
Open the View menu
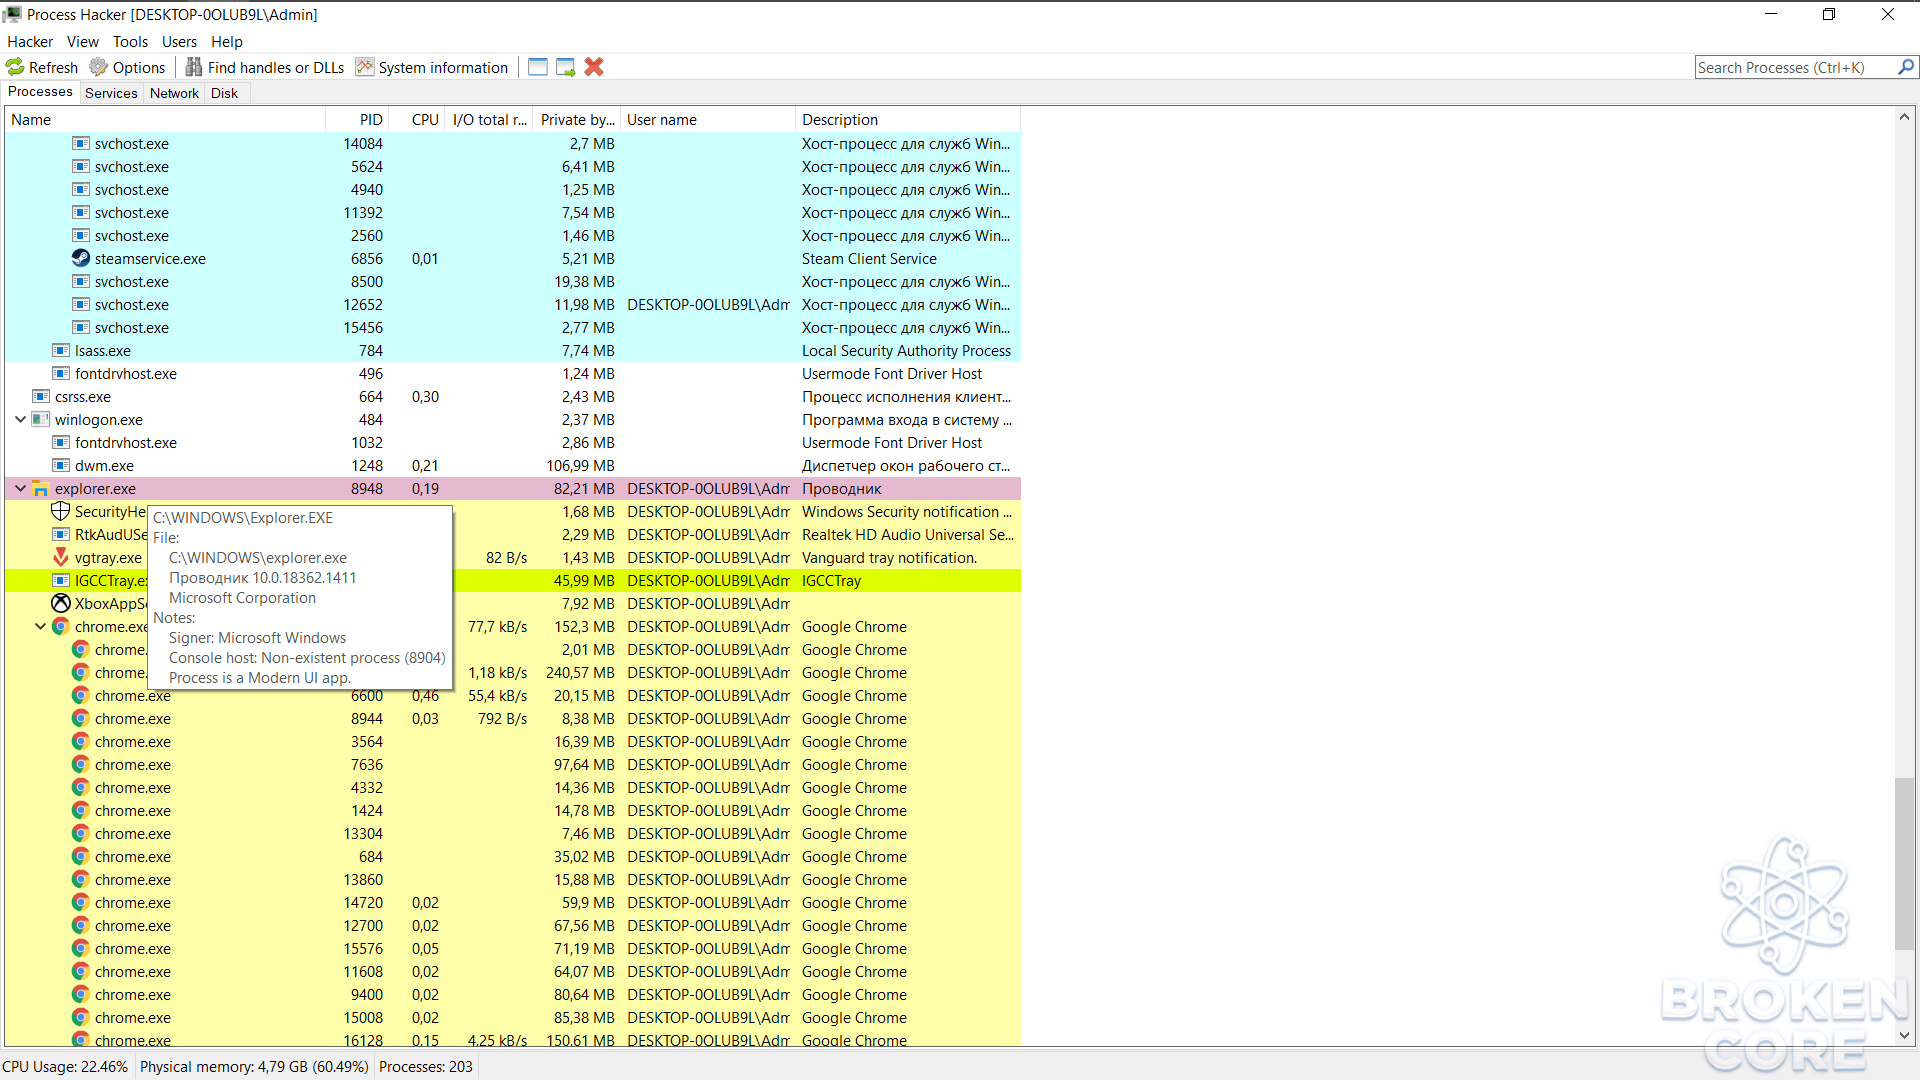point(83,41)
